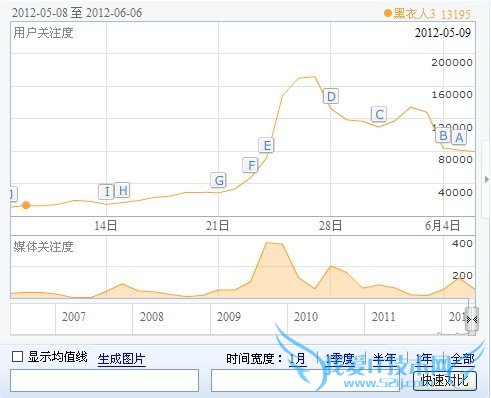Click the 21日 axis label
The width and height of the screenshot is (491, 398).
tap(217, 226)
